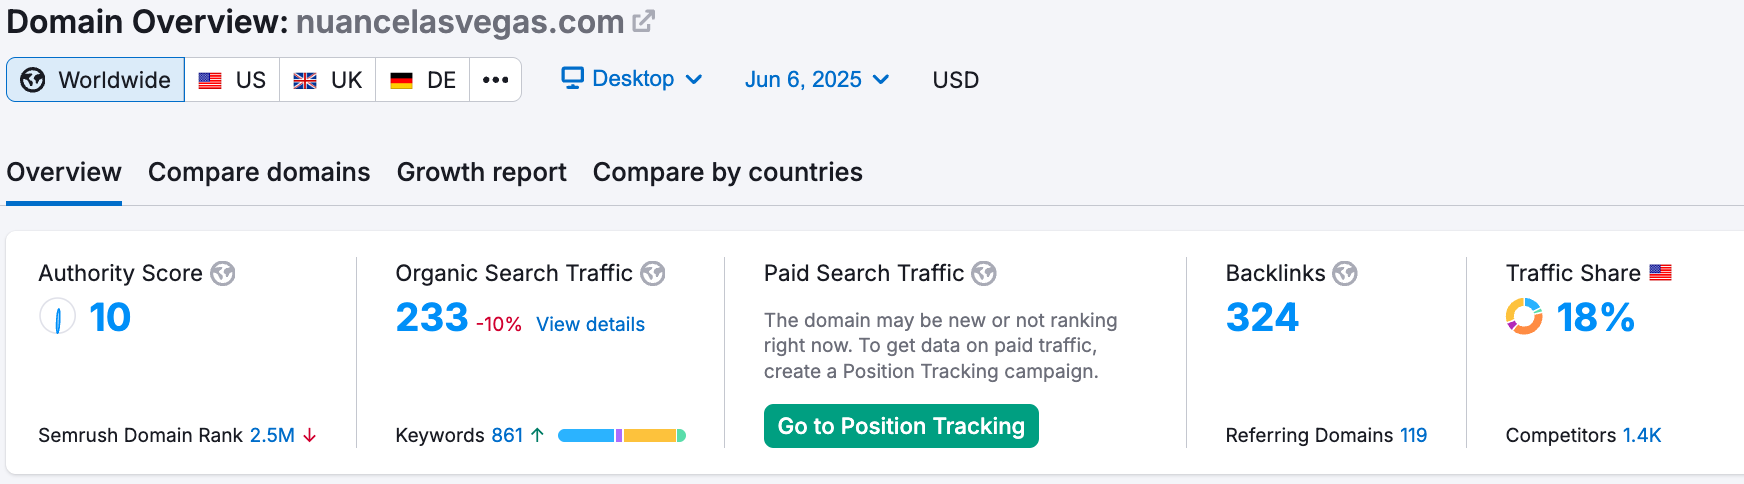The width and height of the screenshot is (1744, 484).
Task: Click the Traffic Share donut chart icon
Action: pos(1524,317)
